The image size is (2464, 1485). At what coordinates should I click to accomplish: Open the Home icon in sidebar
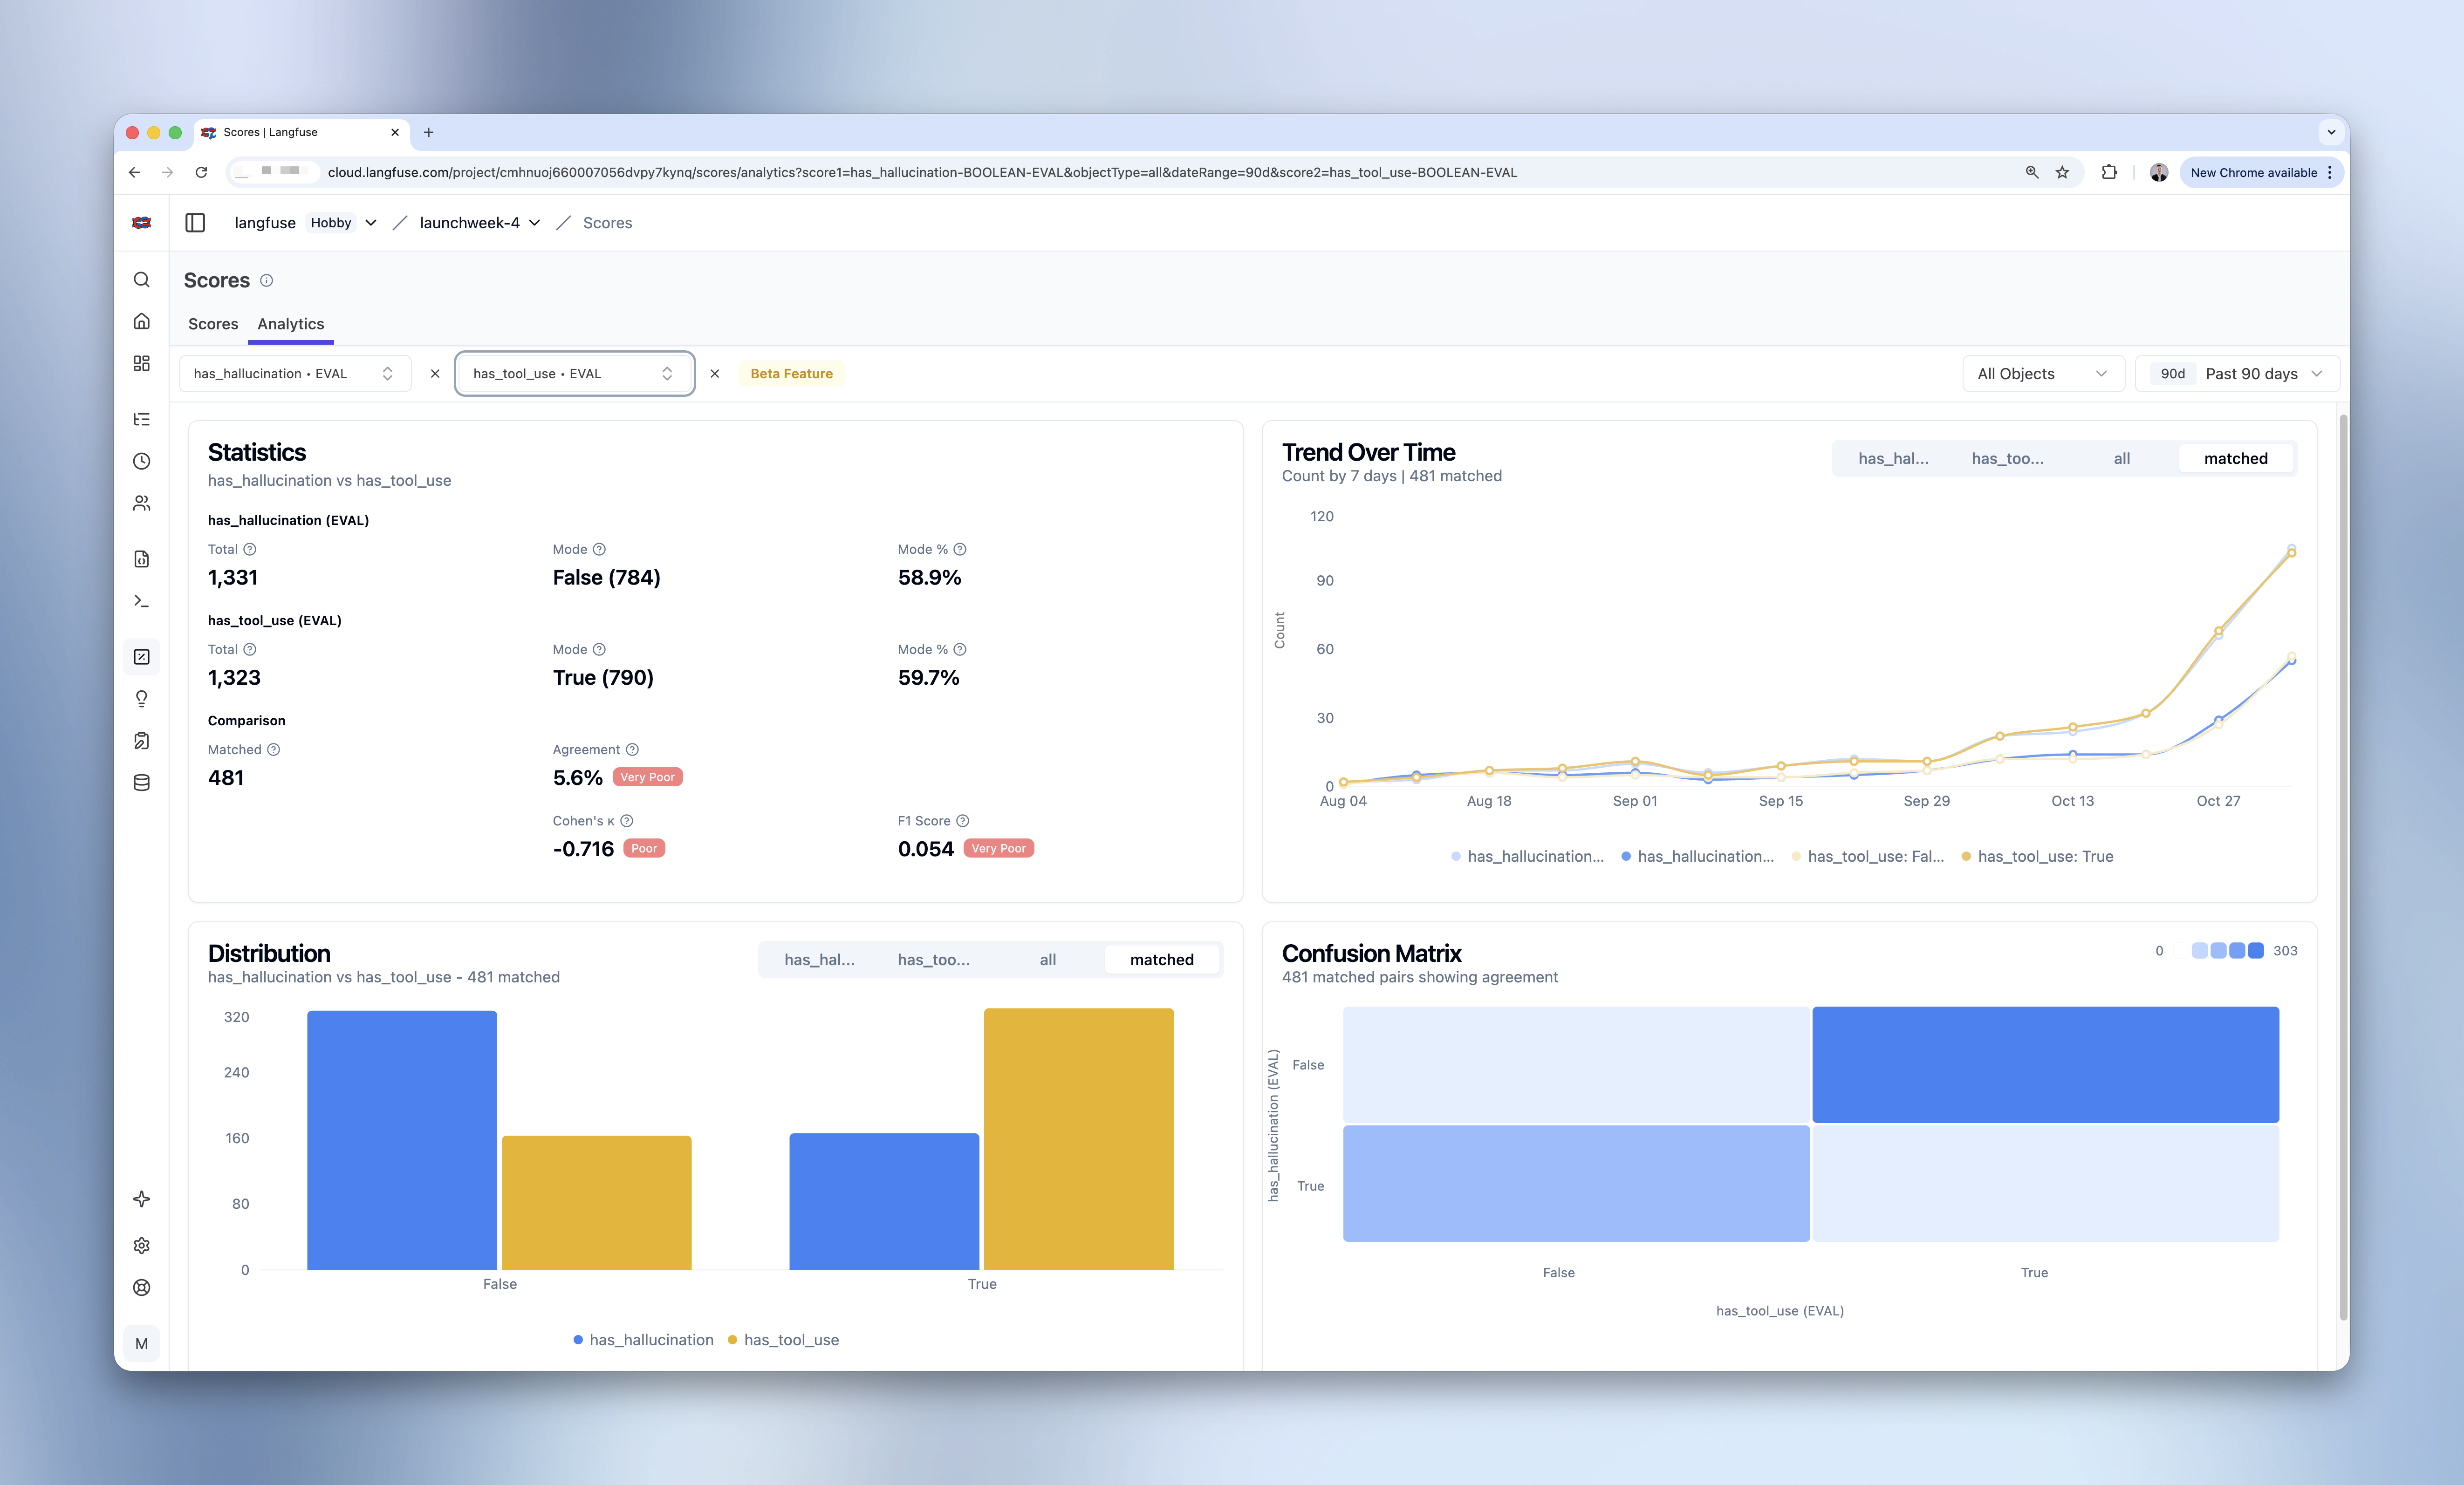pyautogui.click(x=141, y=321)
